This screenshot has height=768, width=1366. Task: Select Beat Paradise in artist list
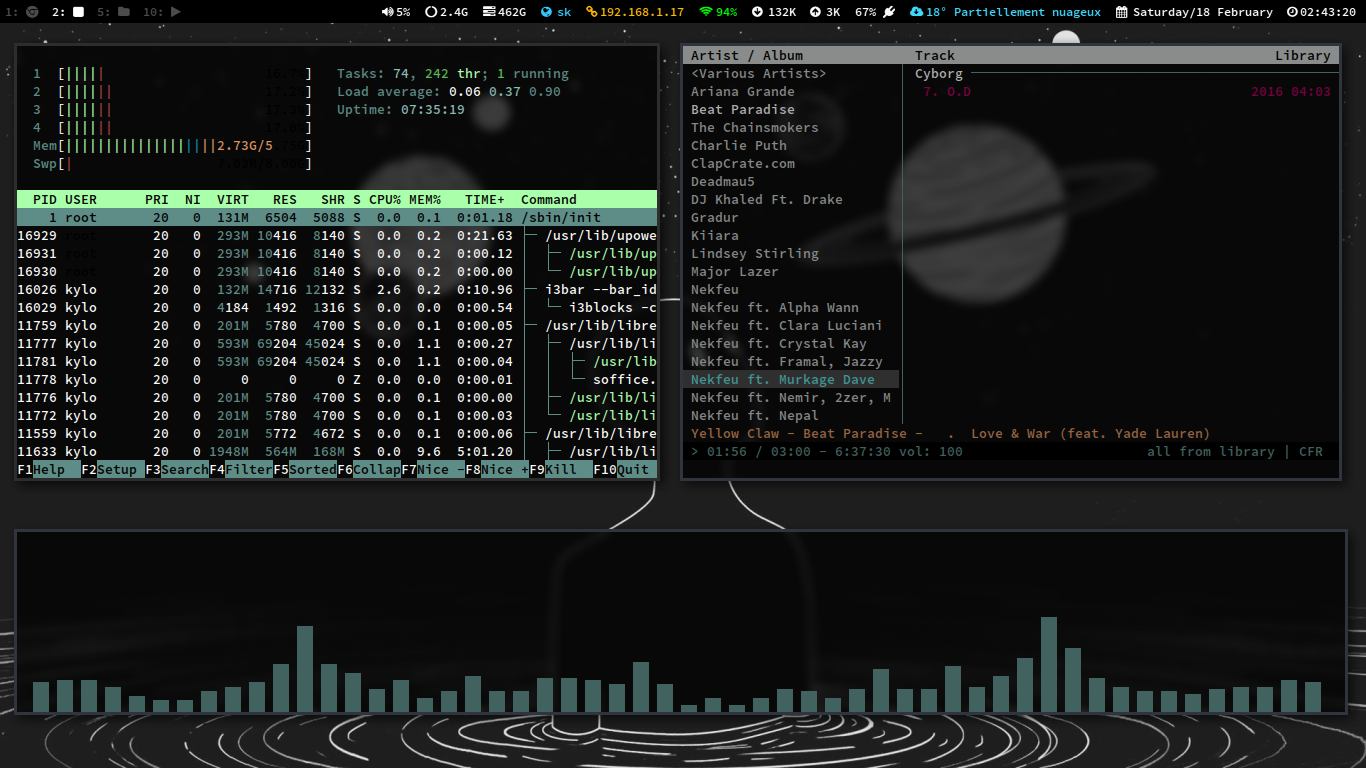tap(743, 109)
